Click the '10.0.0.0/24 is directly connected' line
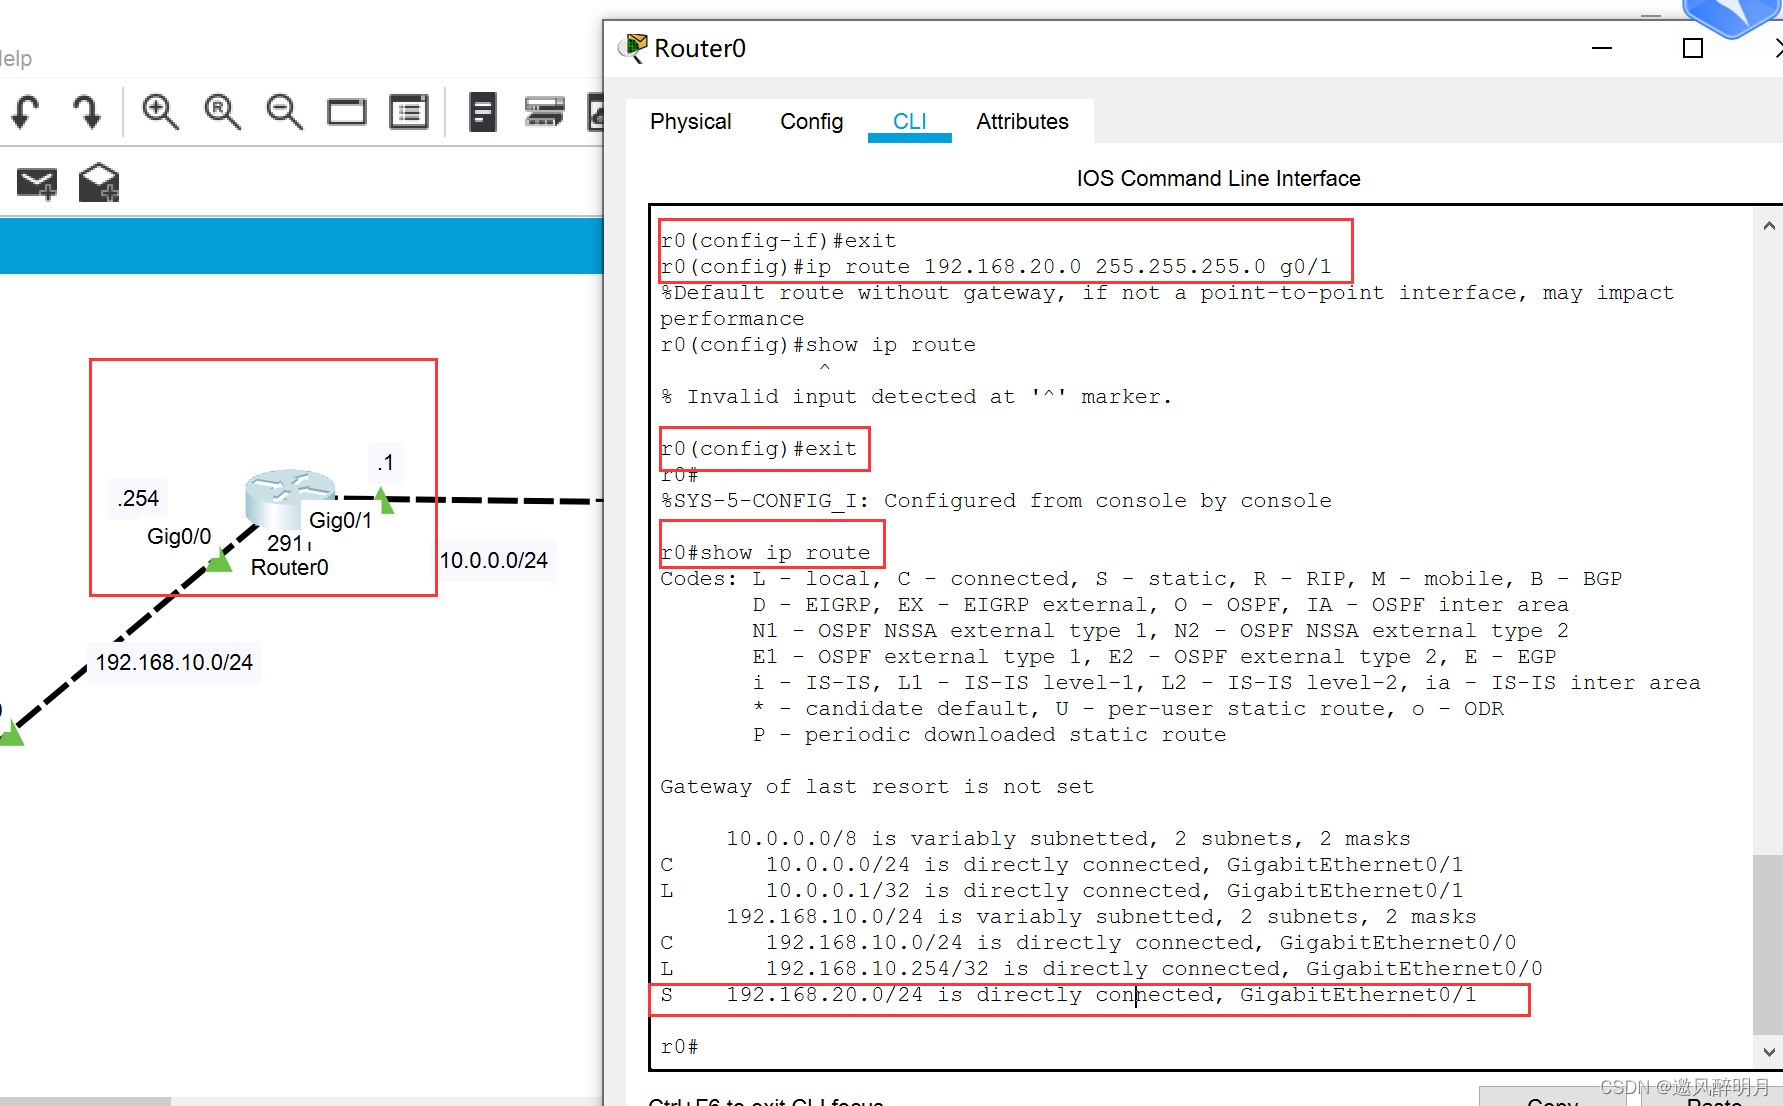This screenshot has height=1106, width=1783. tap(1061, 864)
